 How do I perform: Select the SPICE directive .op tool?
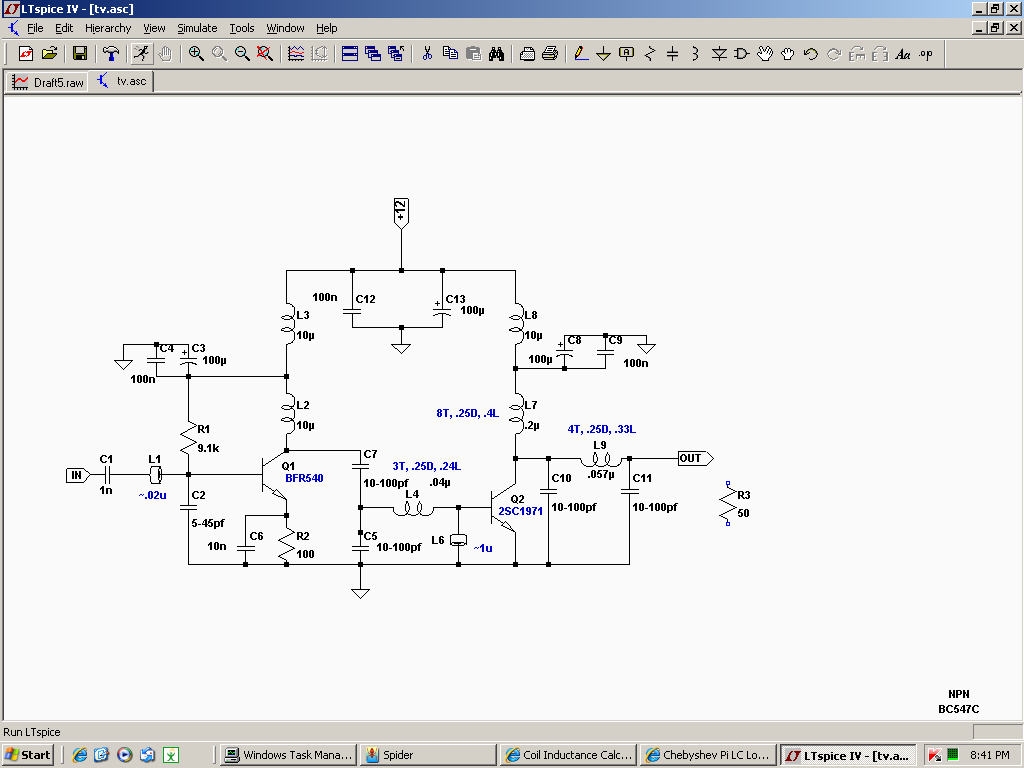pos(926,54)
